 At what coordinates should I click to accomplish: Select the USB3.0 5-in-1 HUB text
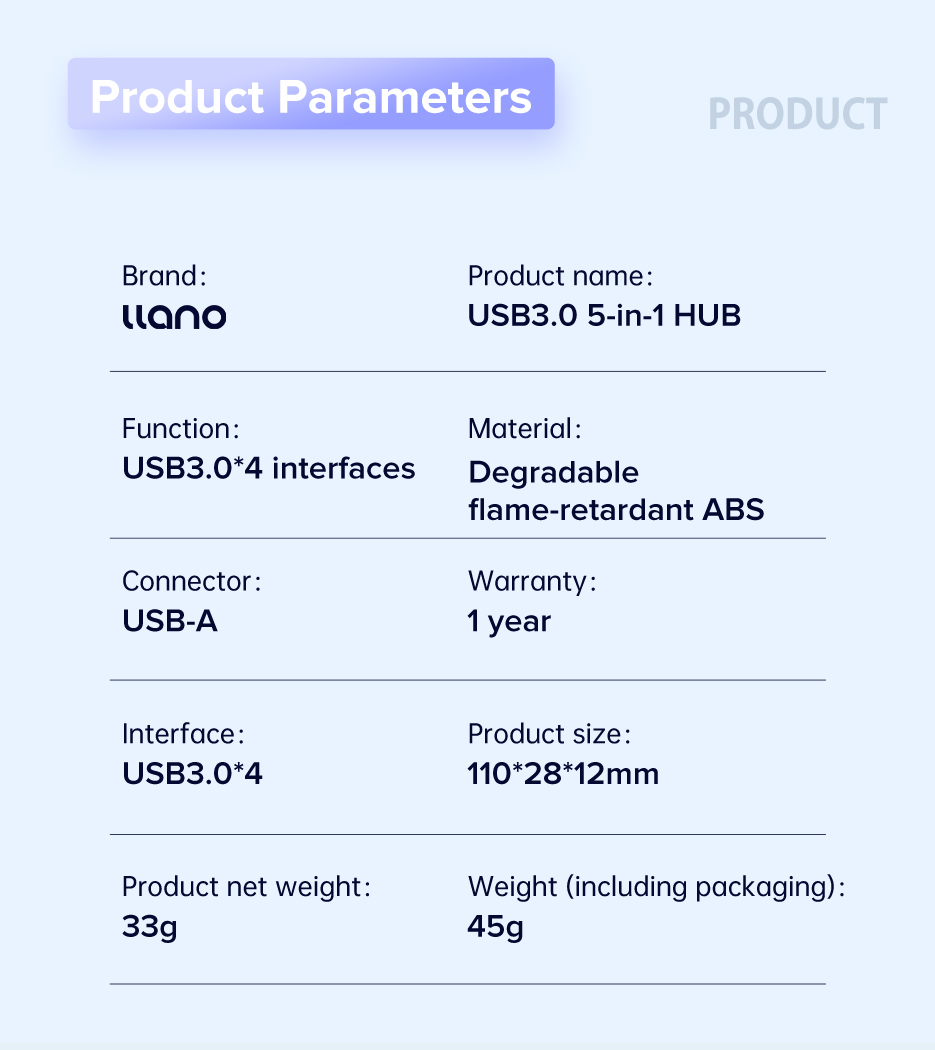tap(604, 315)
